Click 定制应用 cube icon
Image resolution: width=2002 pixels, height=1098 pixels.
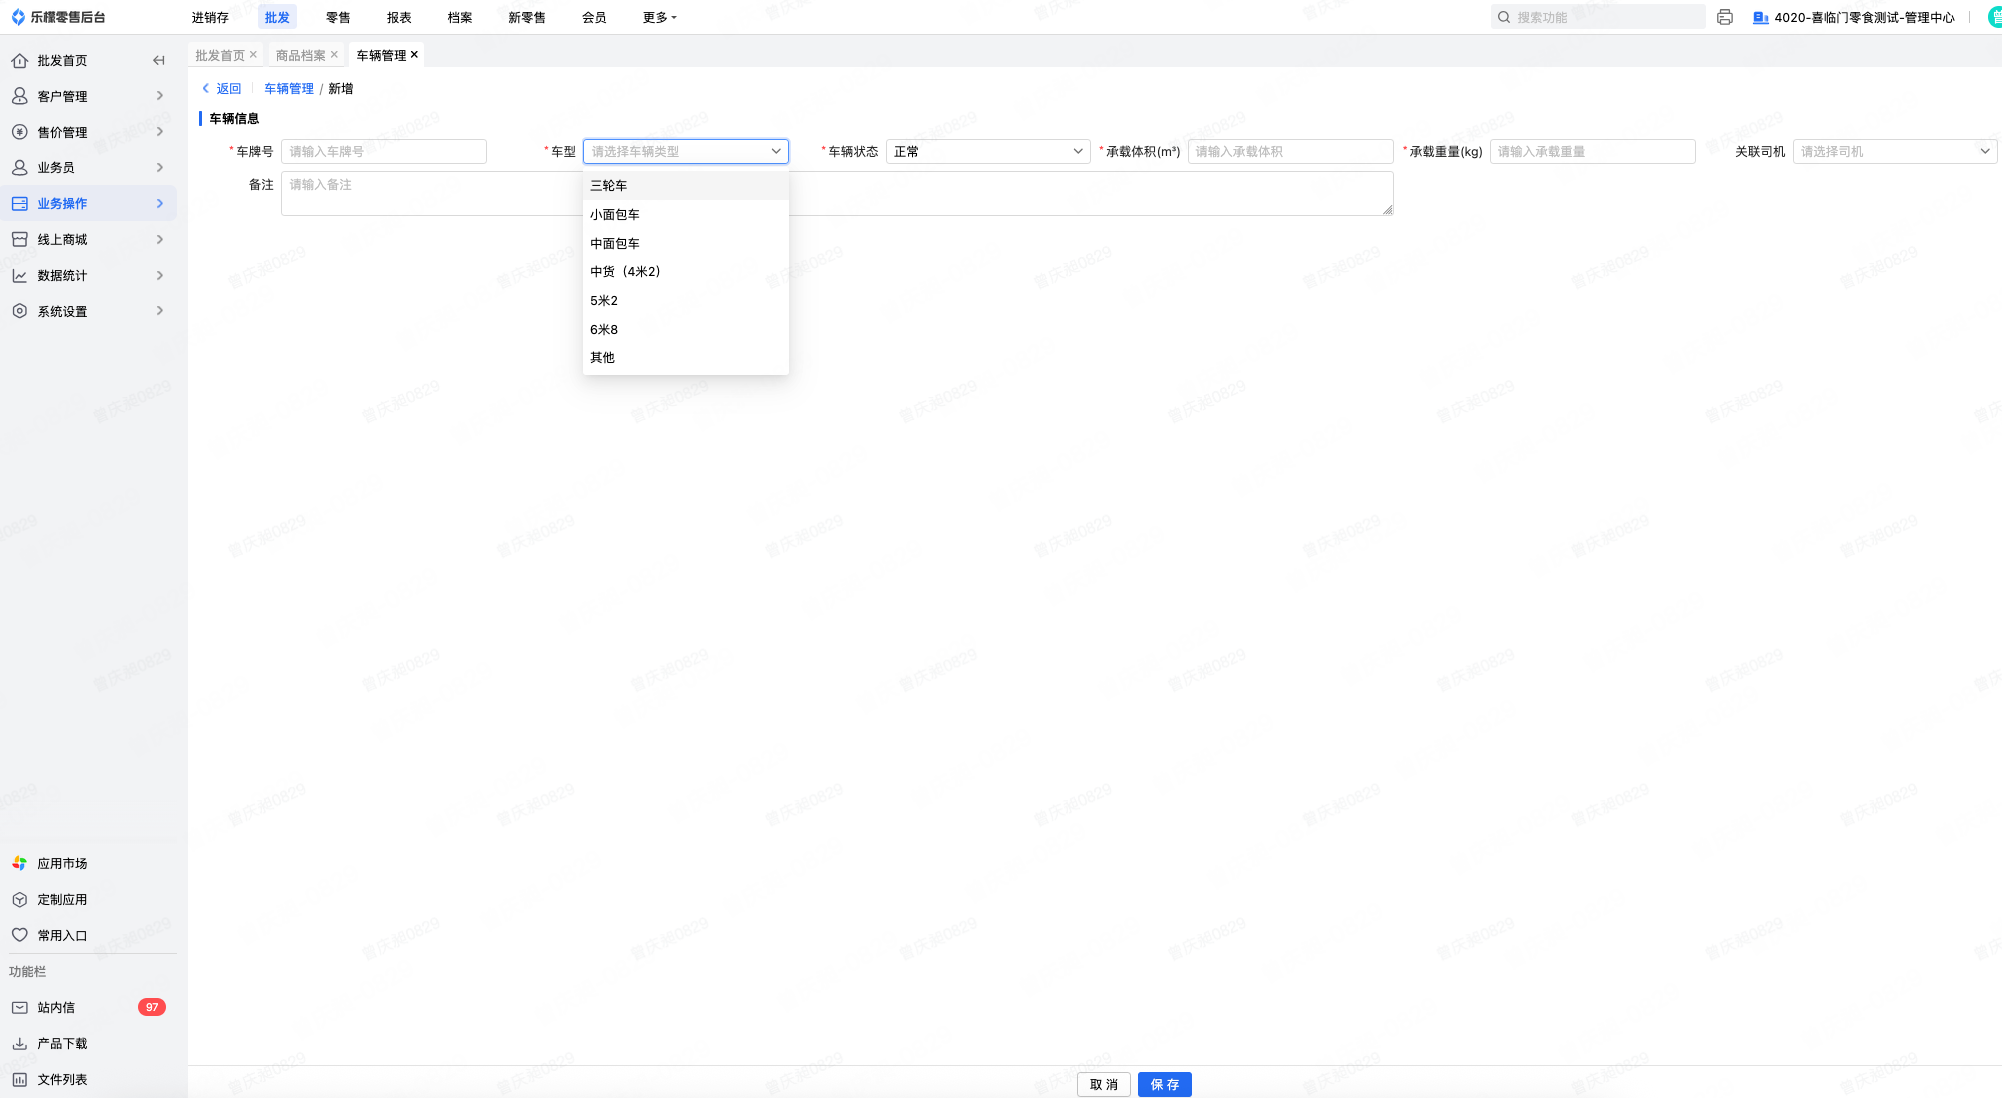(19, 899)
